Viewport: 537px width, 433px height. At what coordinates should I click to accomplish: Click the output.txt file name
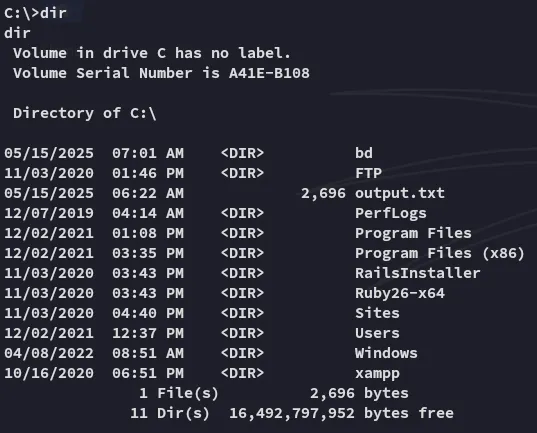(400, 193)
